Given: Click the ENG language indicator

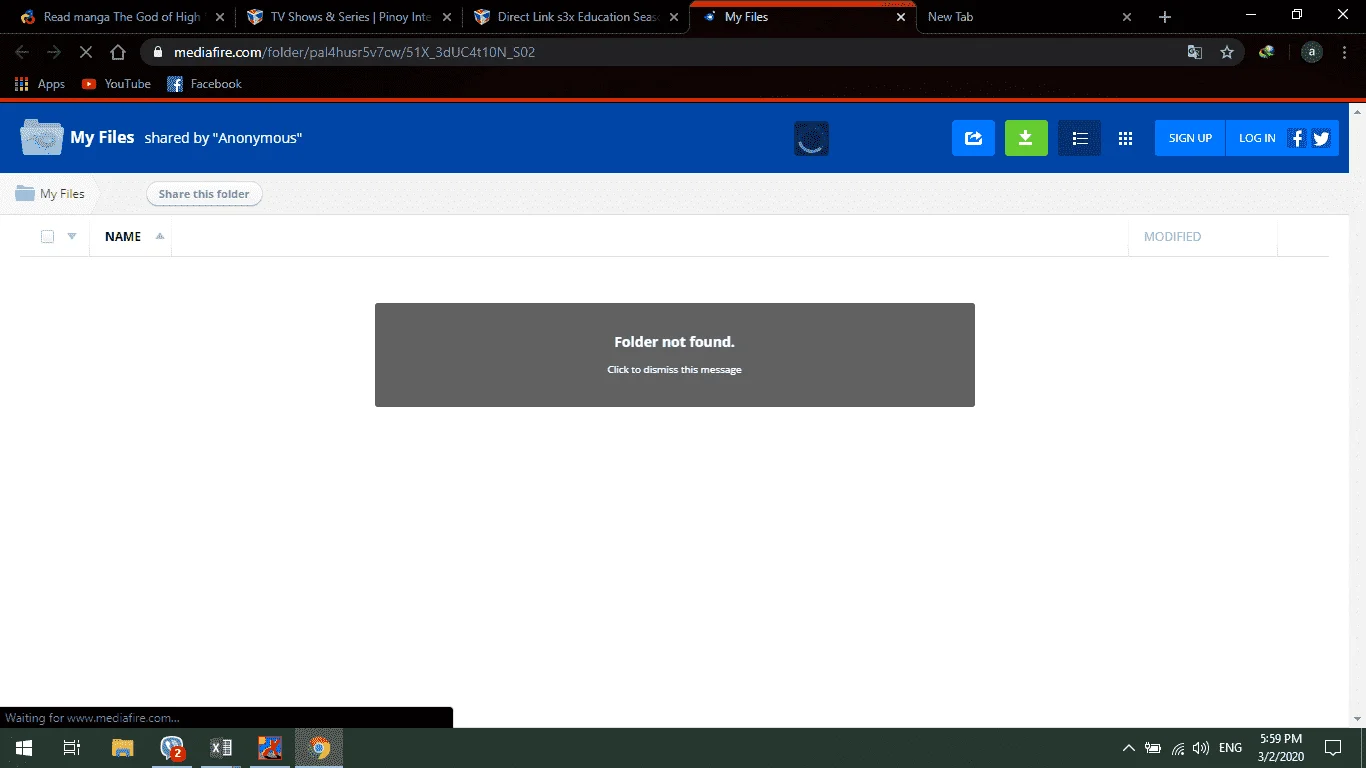Looking at the screenshot, I should [1231, 748].
